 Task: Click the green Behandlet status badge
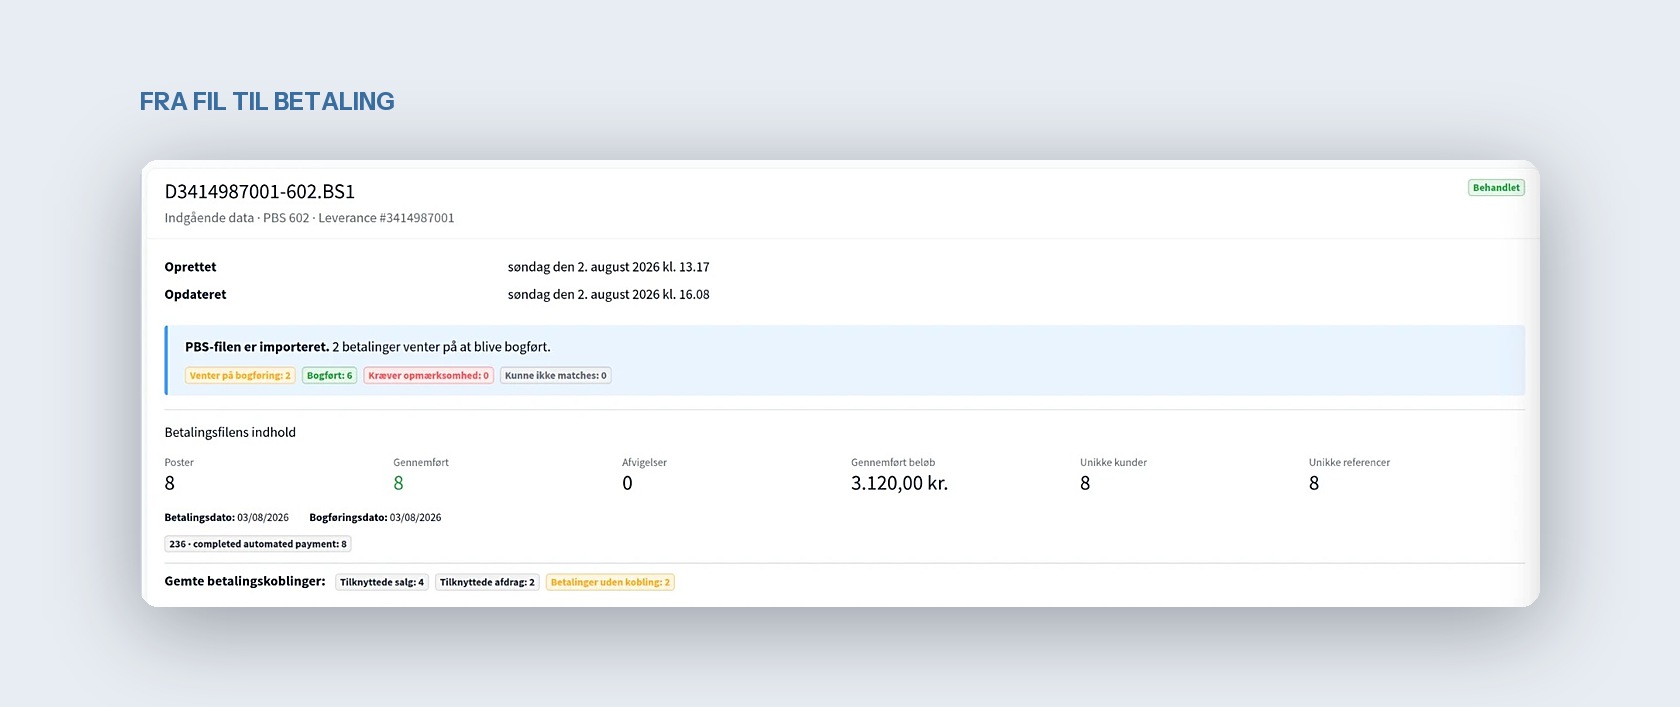[1496, 188]
